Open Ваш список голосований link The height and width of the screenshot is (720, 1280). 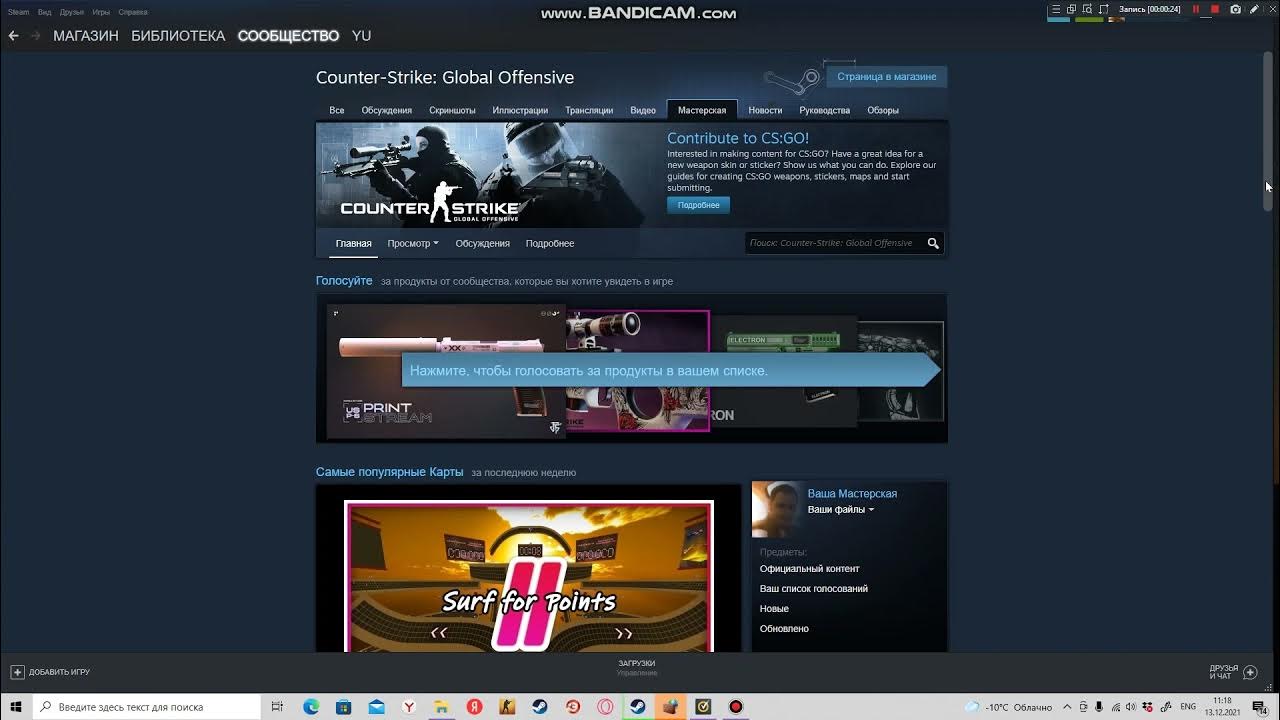click(813, 589)
